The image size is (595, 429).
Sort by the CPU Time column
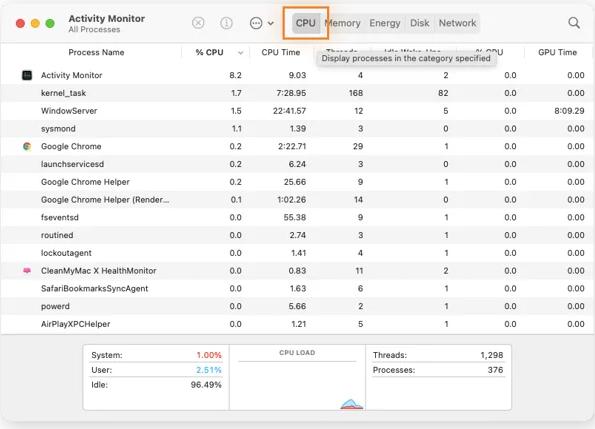point(281,52)
